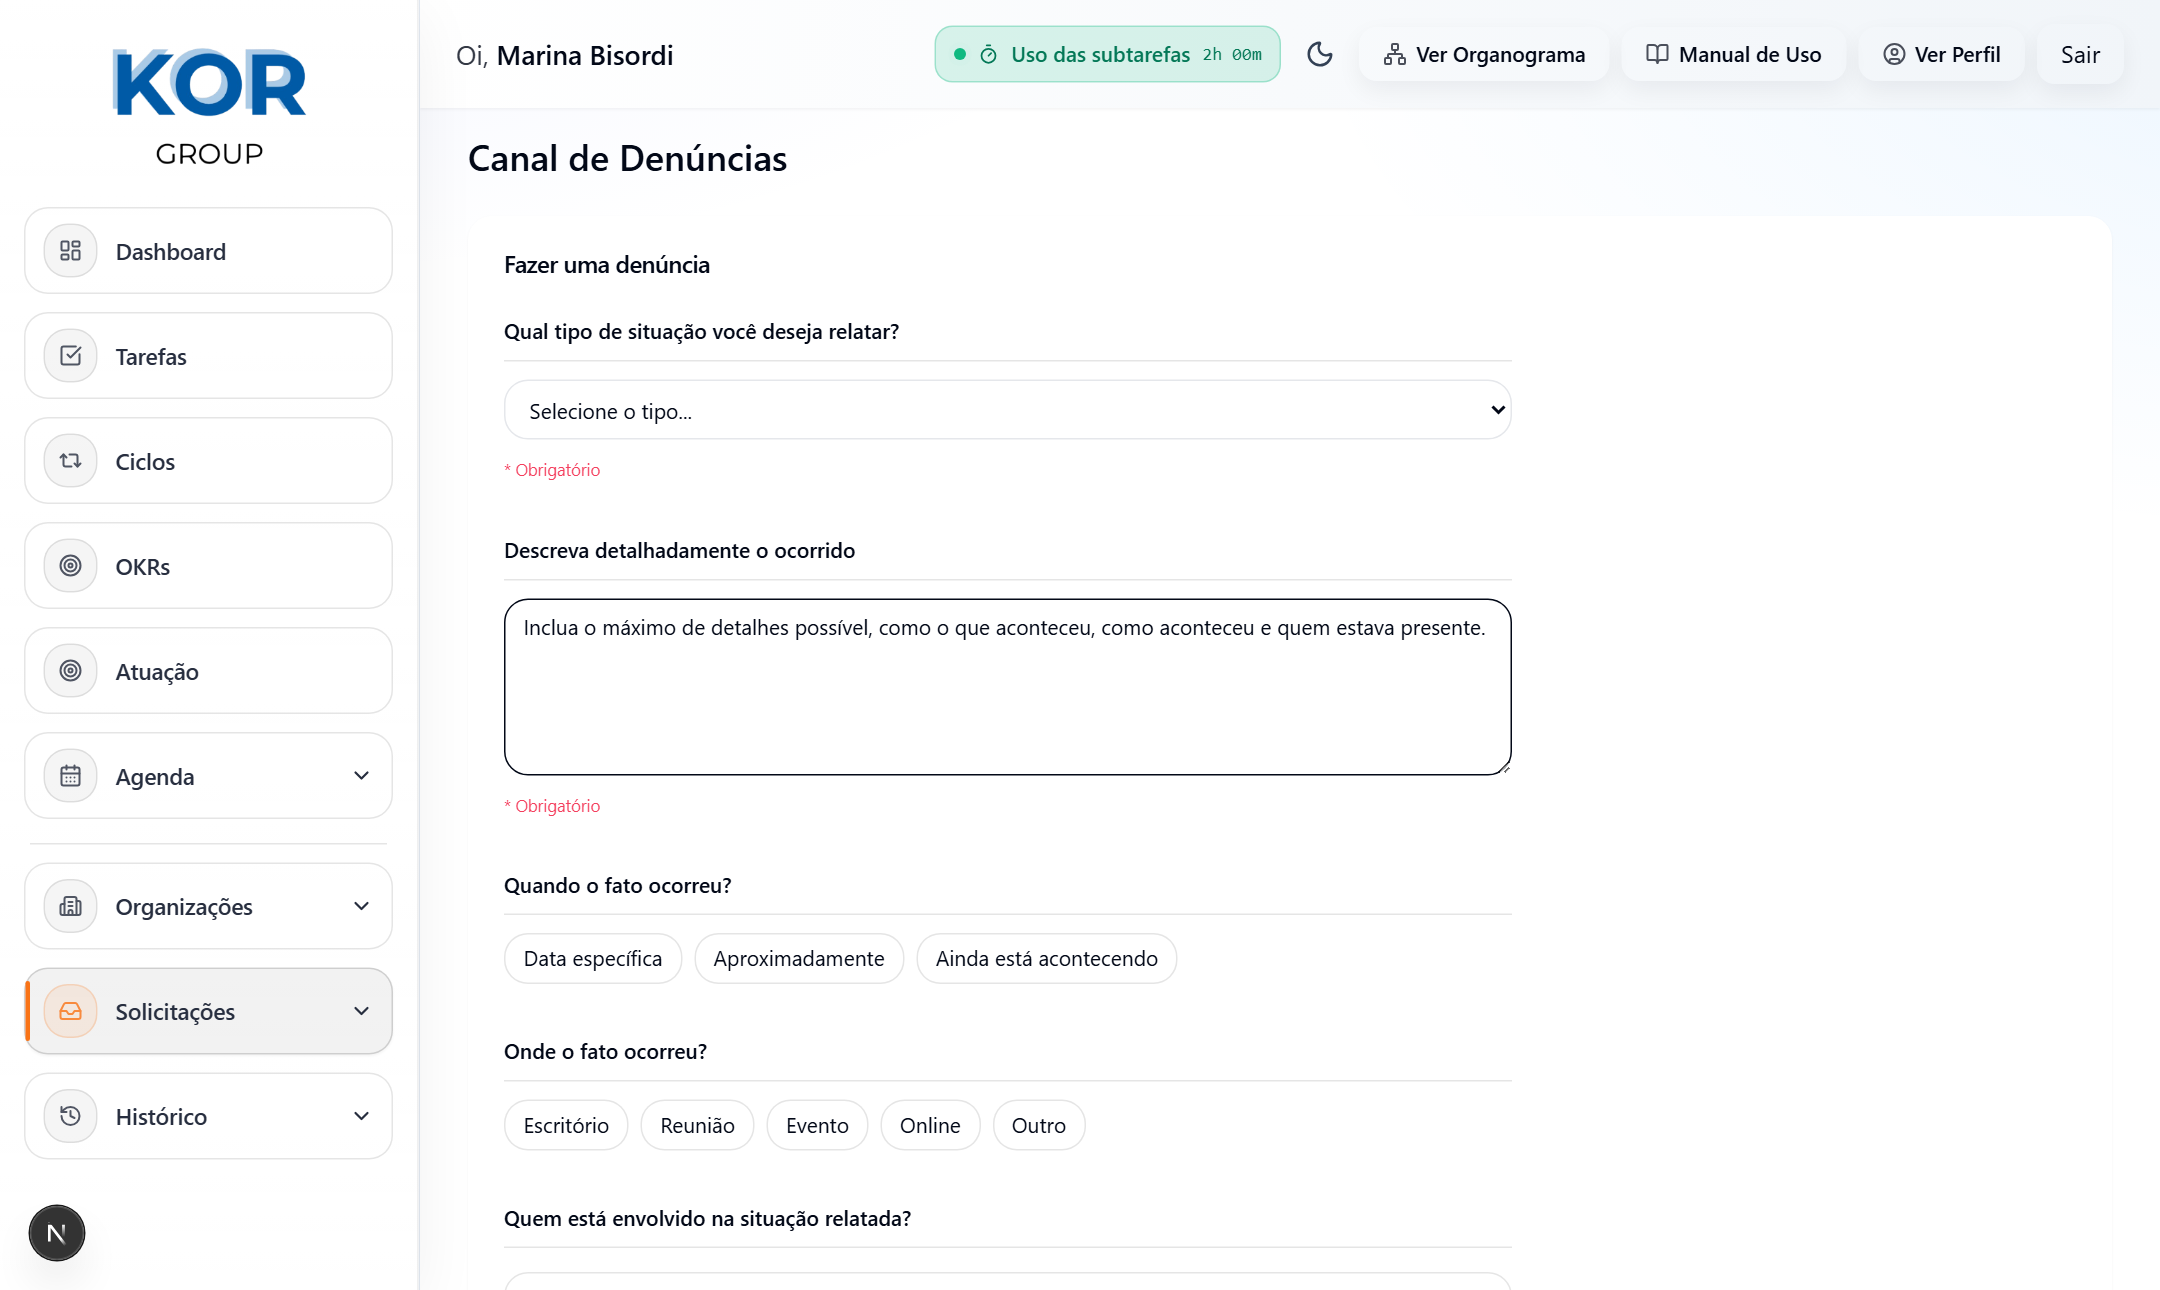
Task: Click the Tarefas checkbox icon in sidebar
Action: tap(70, 356)
